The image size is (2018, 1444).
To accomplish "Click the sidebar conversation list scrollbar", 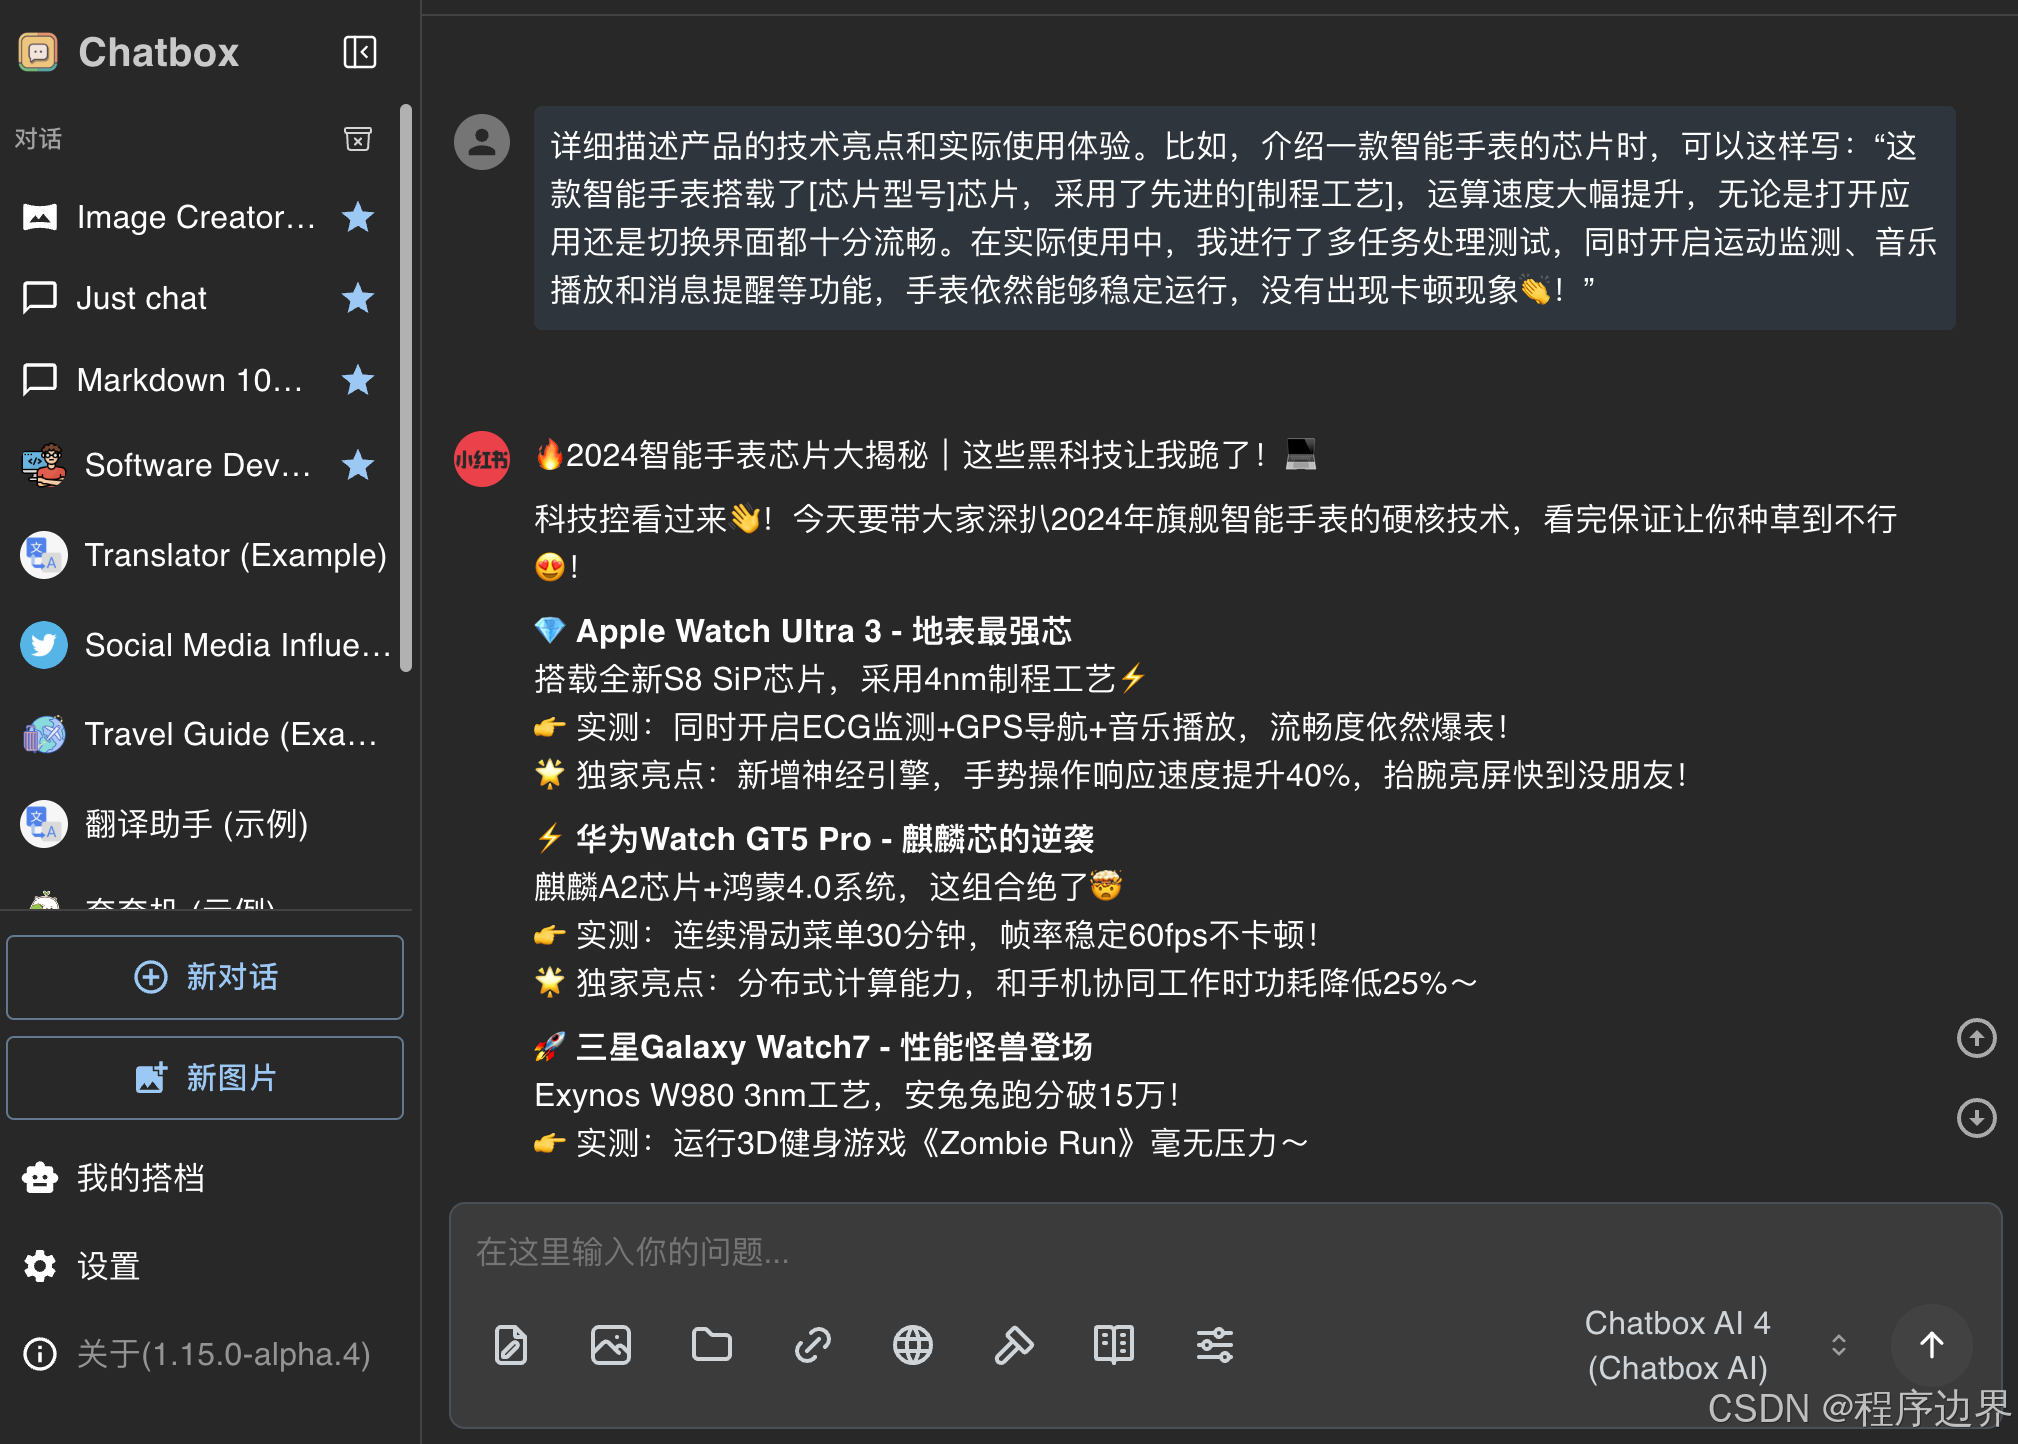I will point(405,388).
